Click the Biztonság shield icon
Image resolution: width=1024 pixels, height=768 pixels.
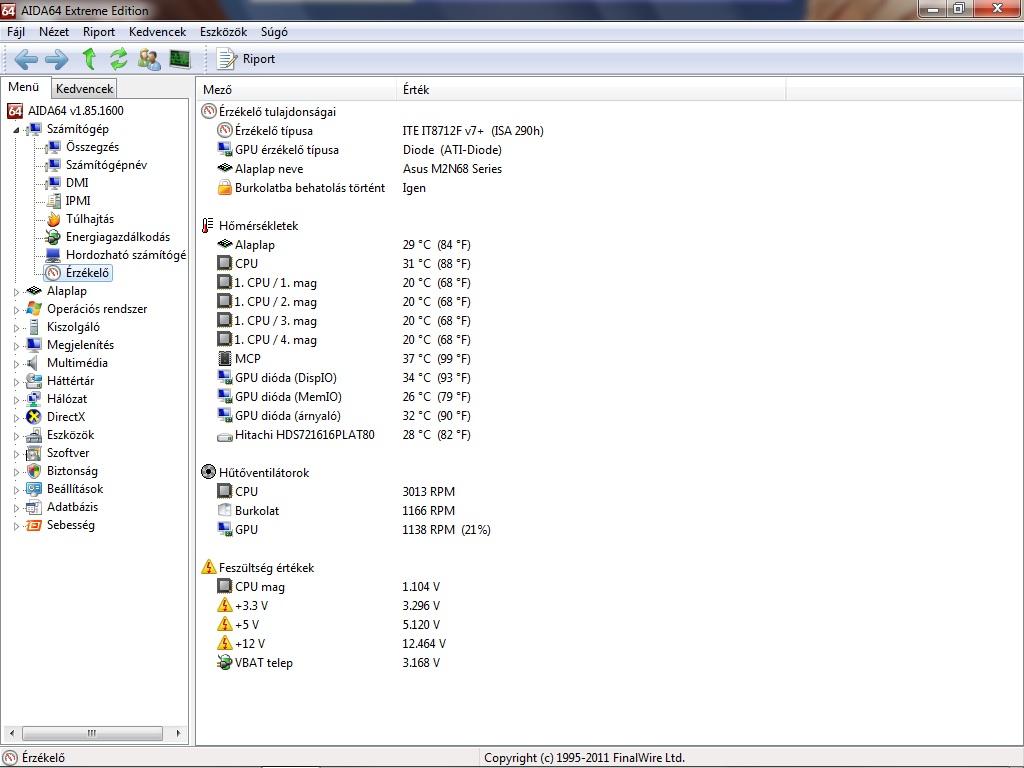[x=33, y=471]
